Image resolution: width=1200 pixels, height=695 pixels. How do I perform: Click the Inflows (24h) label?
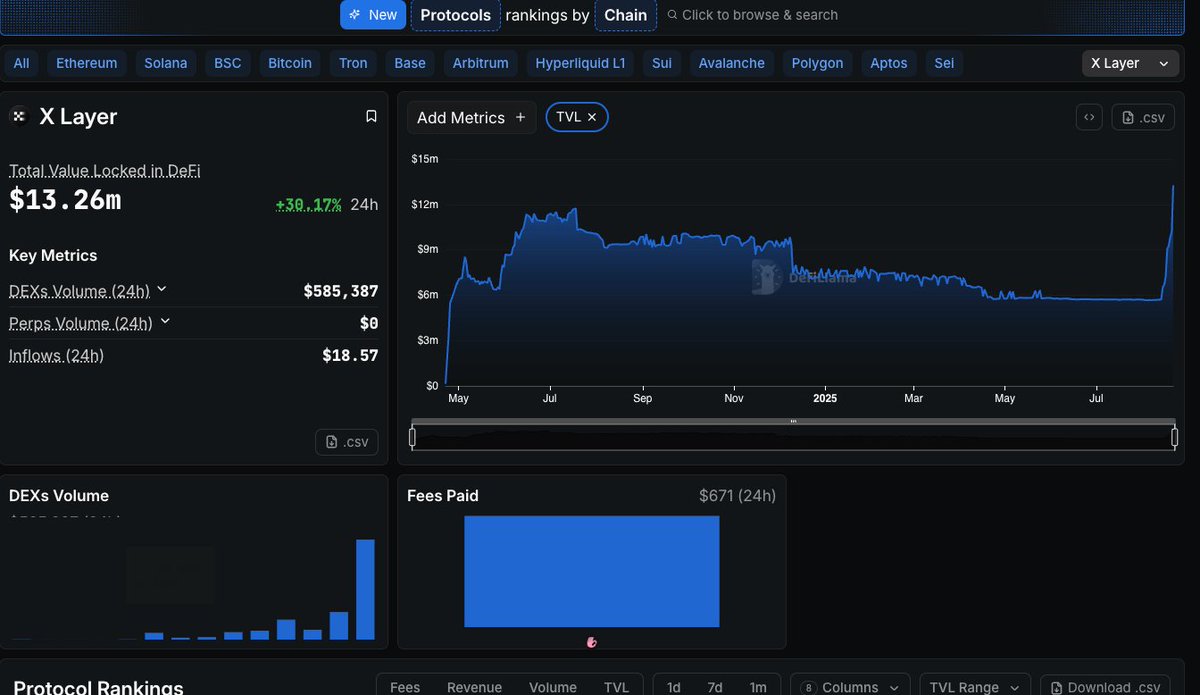(x=56, y=355)
